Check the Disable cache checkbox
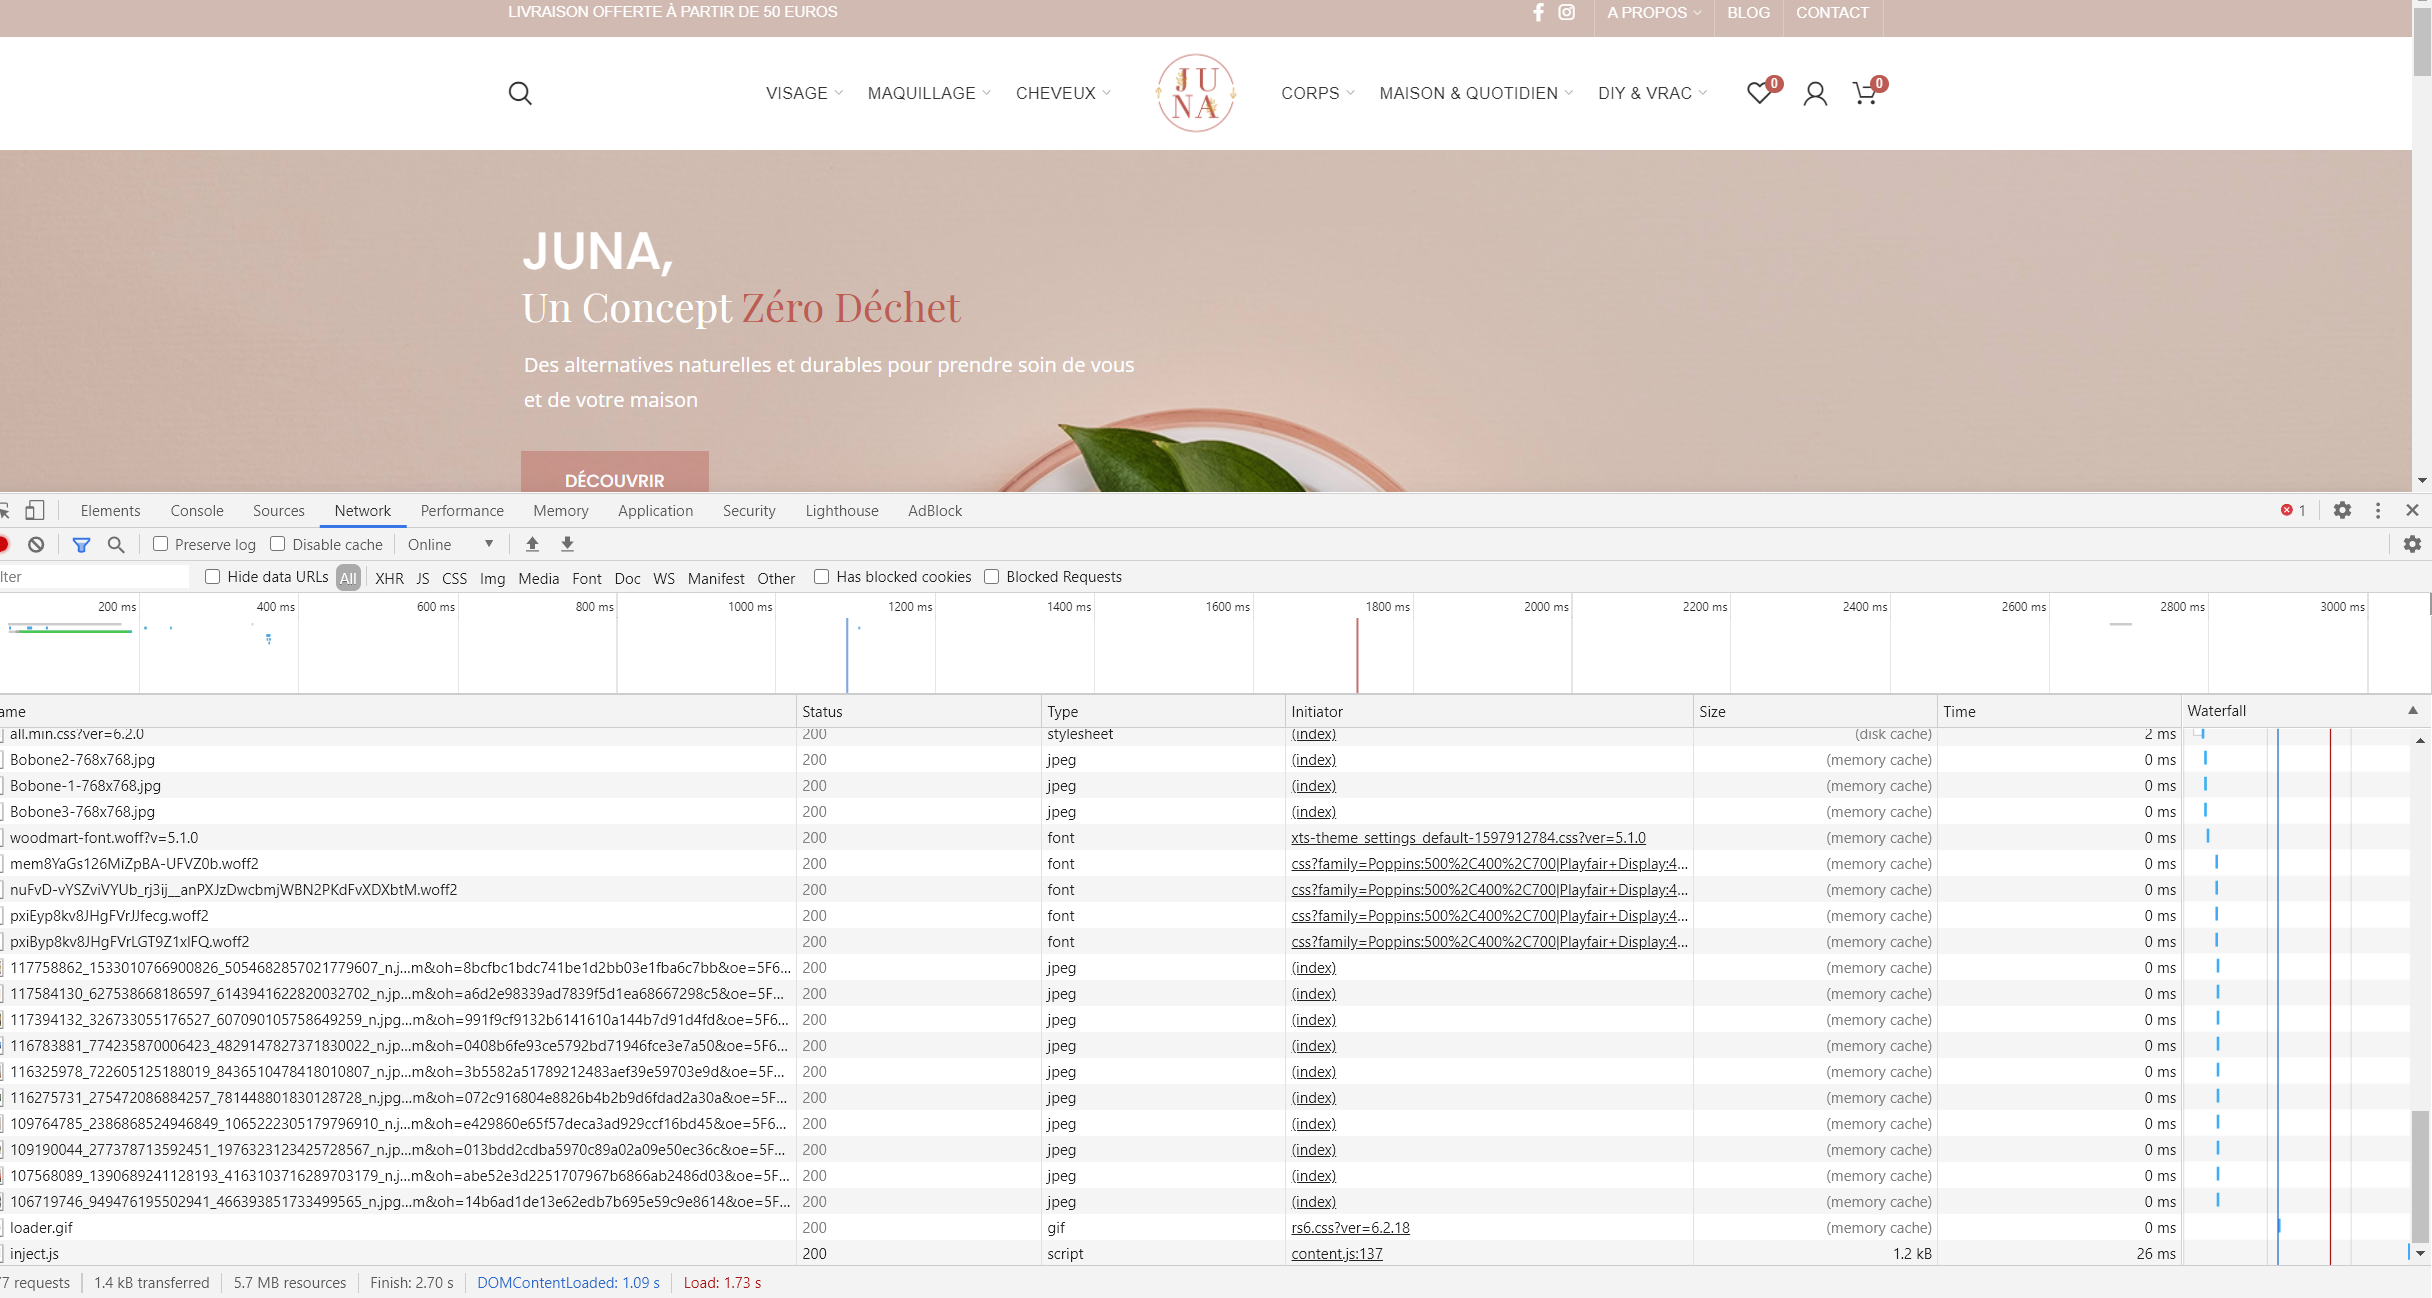Image resolution: width=2432 pixels, height=1298 pixels. coord(278,544)
